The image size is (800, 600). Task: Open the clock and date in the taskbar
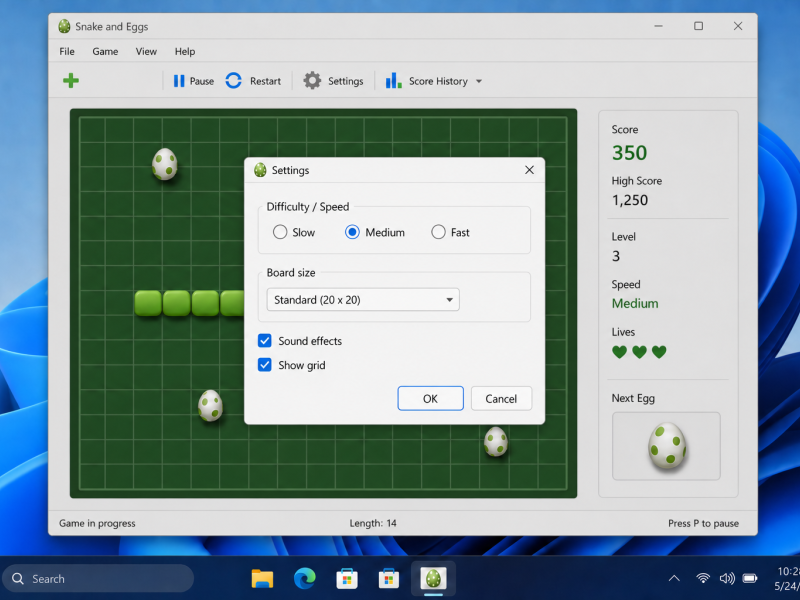[786, 579]
